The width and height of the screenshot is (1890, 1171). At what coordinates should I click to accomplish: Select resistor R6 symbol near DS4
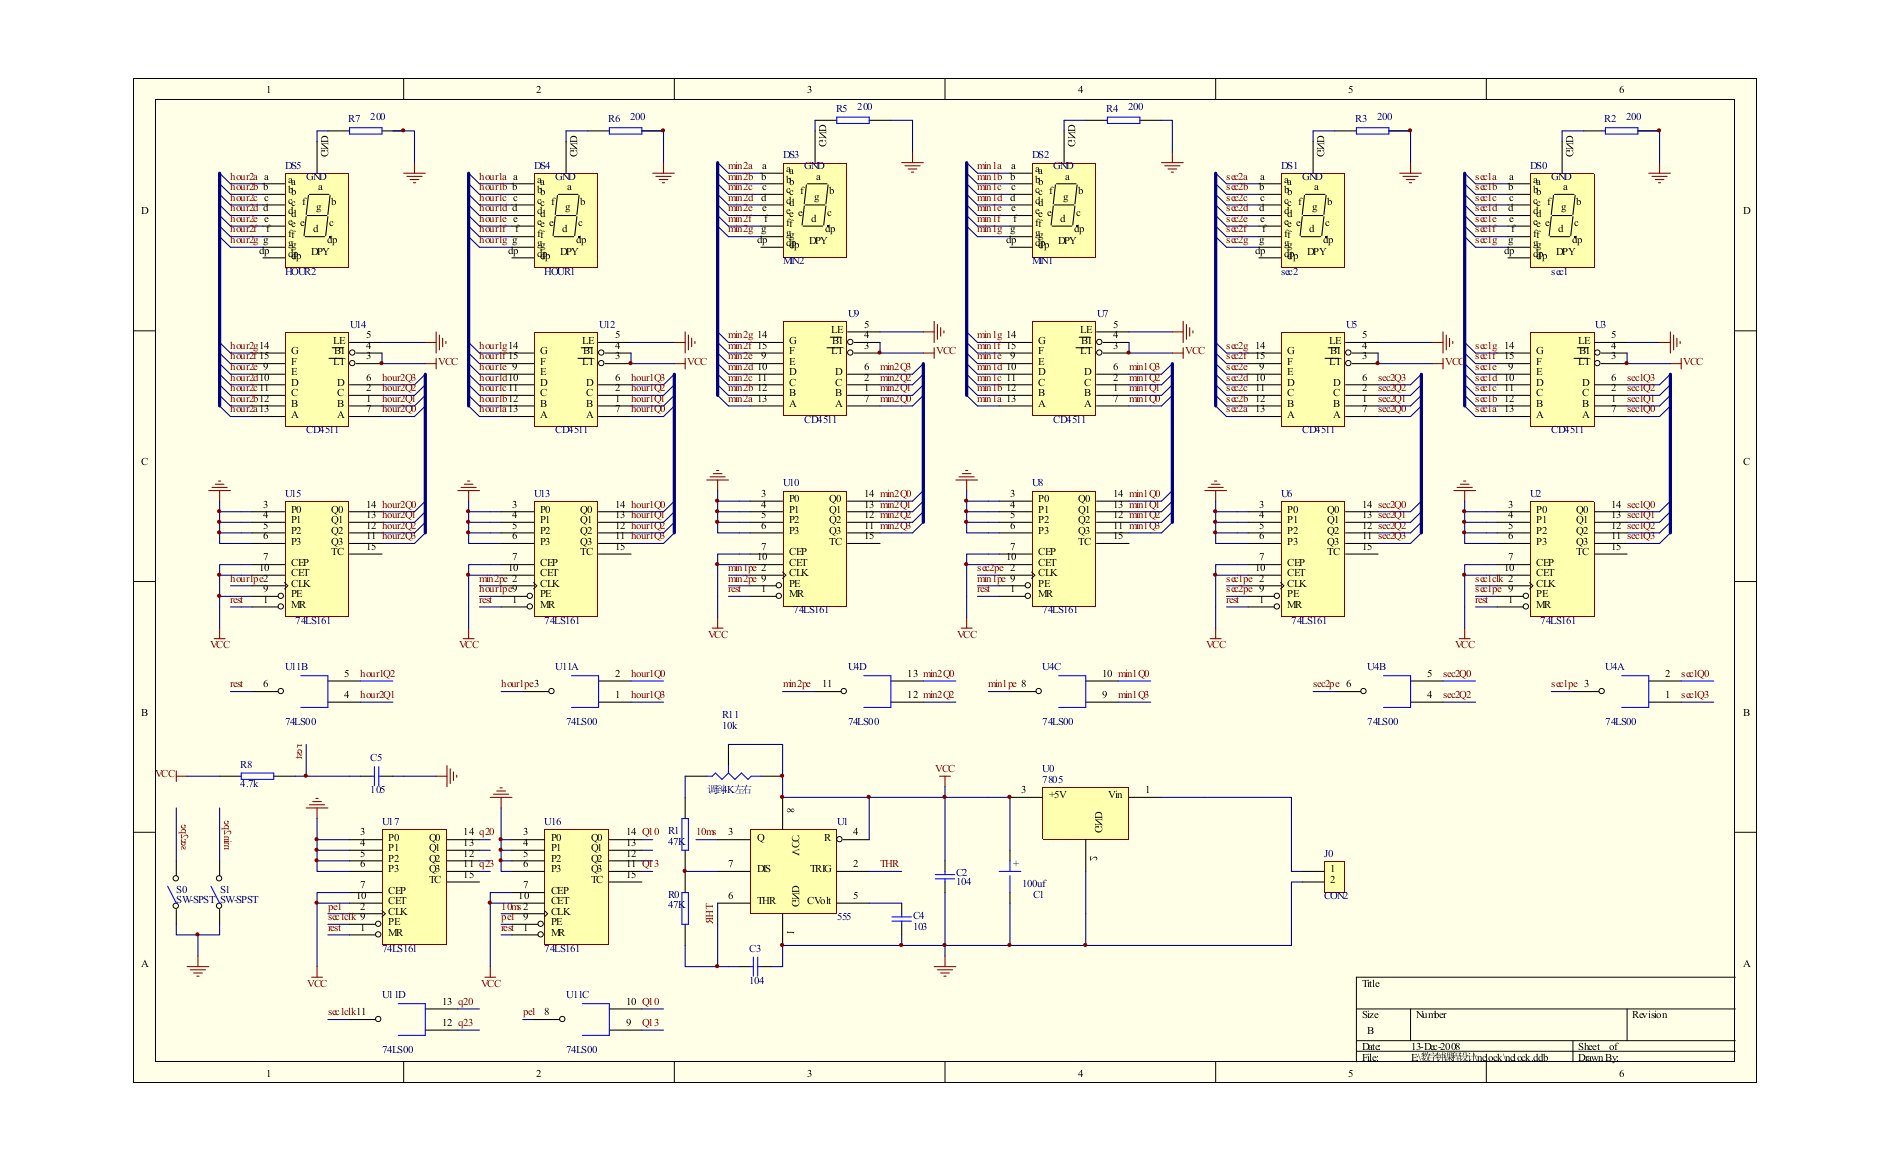pos(626,130)
